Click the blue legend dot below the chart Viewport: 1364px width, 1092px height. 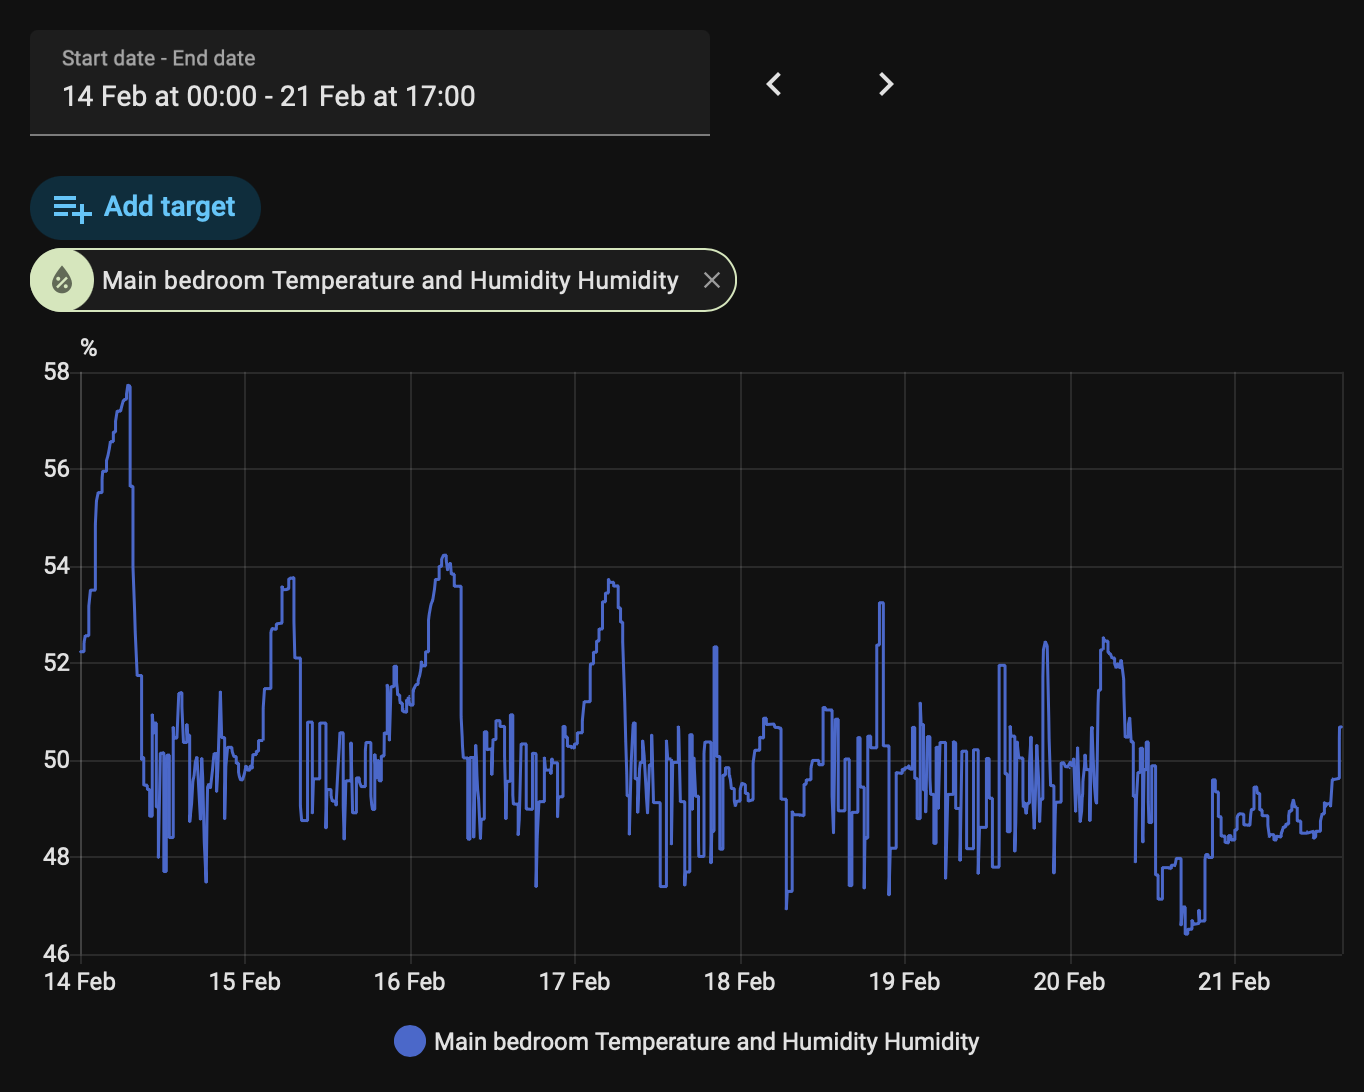coord(409,1041)
